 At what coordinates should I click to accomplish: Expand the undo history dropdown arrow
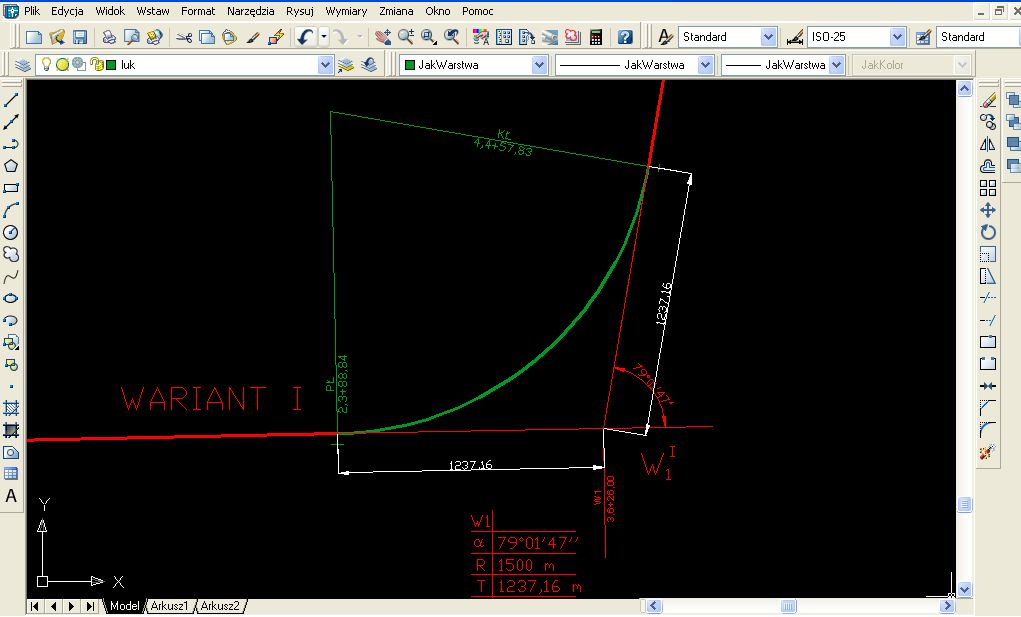(324, 37)
